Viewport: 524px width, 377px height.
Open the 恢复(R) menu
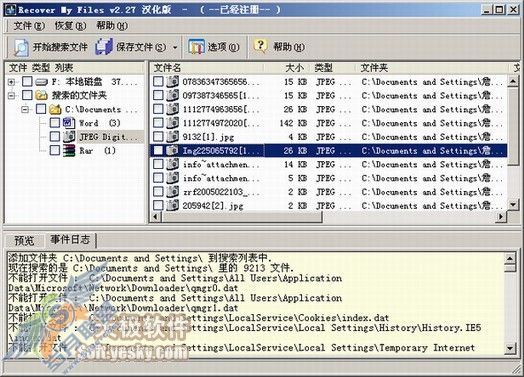click(x=70, y=26)
